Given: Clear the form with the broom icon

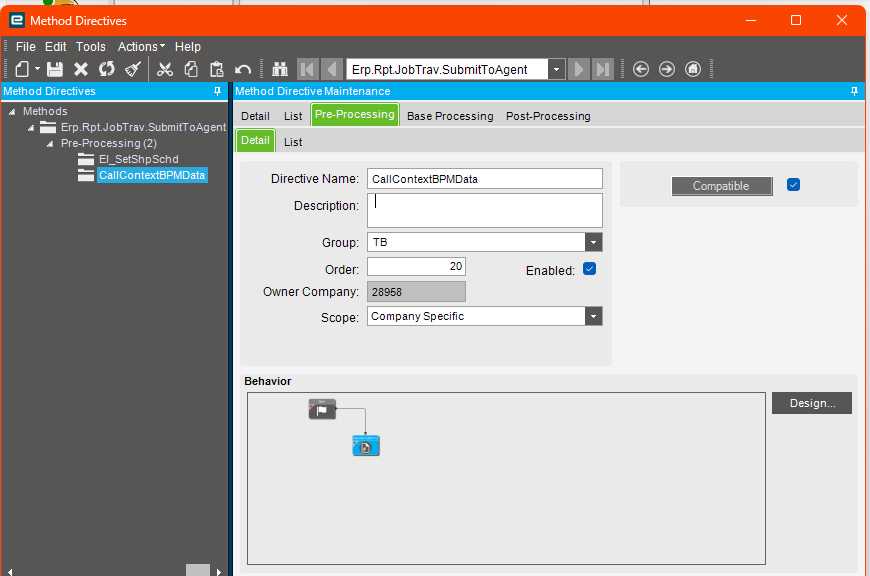Looking at the screenshot, I should tap(133, 69).
